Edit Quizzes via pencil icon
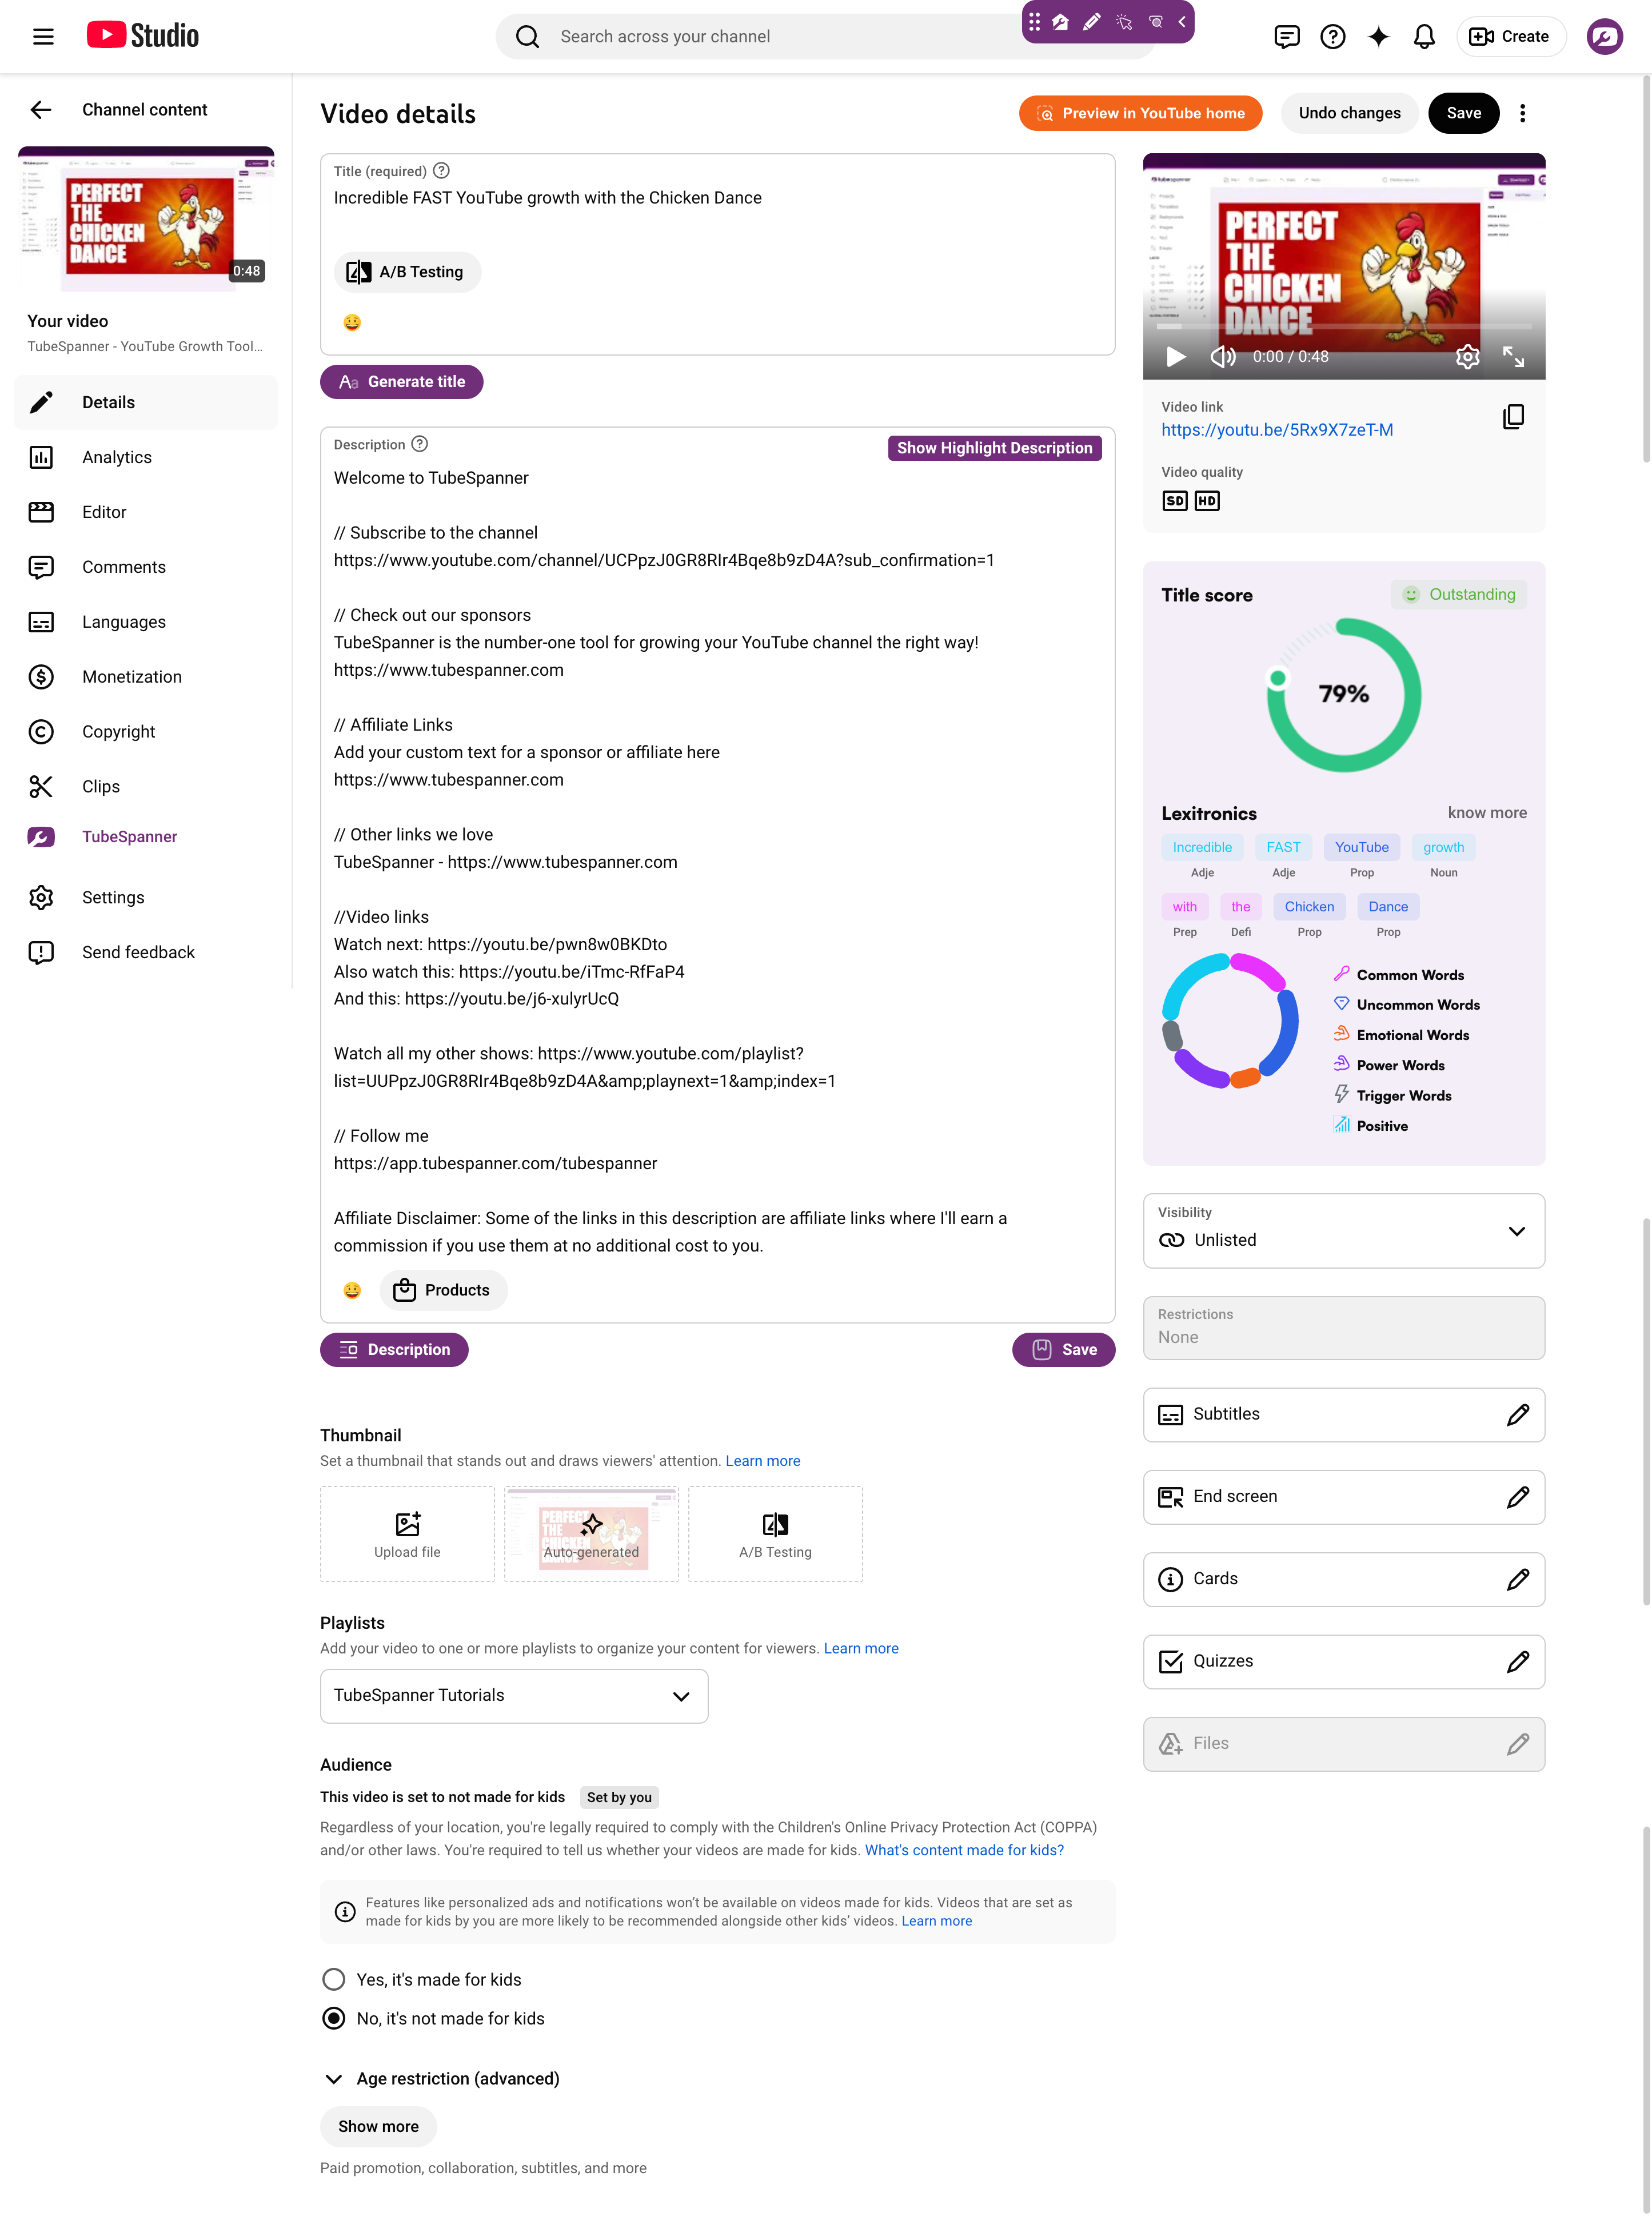This screenshot has height=2216, width=1652. [x=1517, y=1662]
